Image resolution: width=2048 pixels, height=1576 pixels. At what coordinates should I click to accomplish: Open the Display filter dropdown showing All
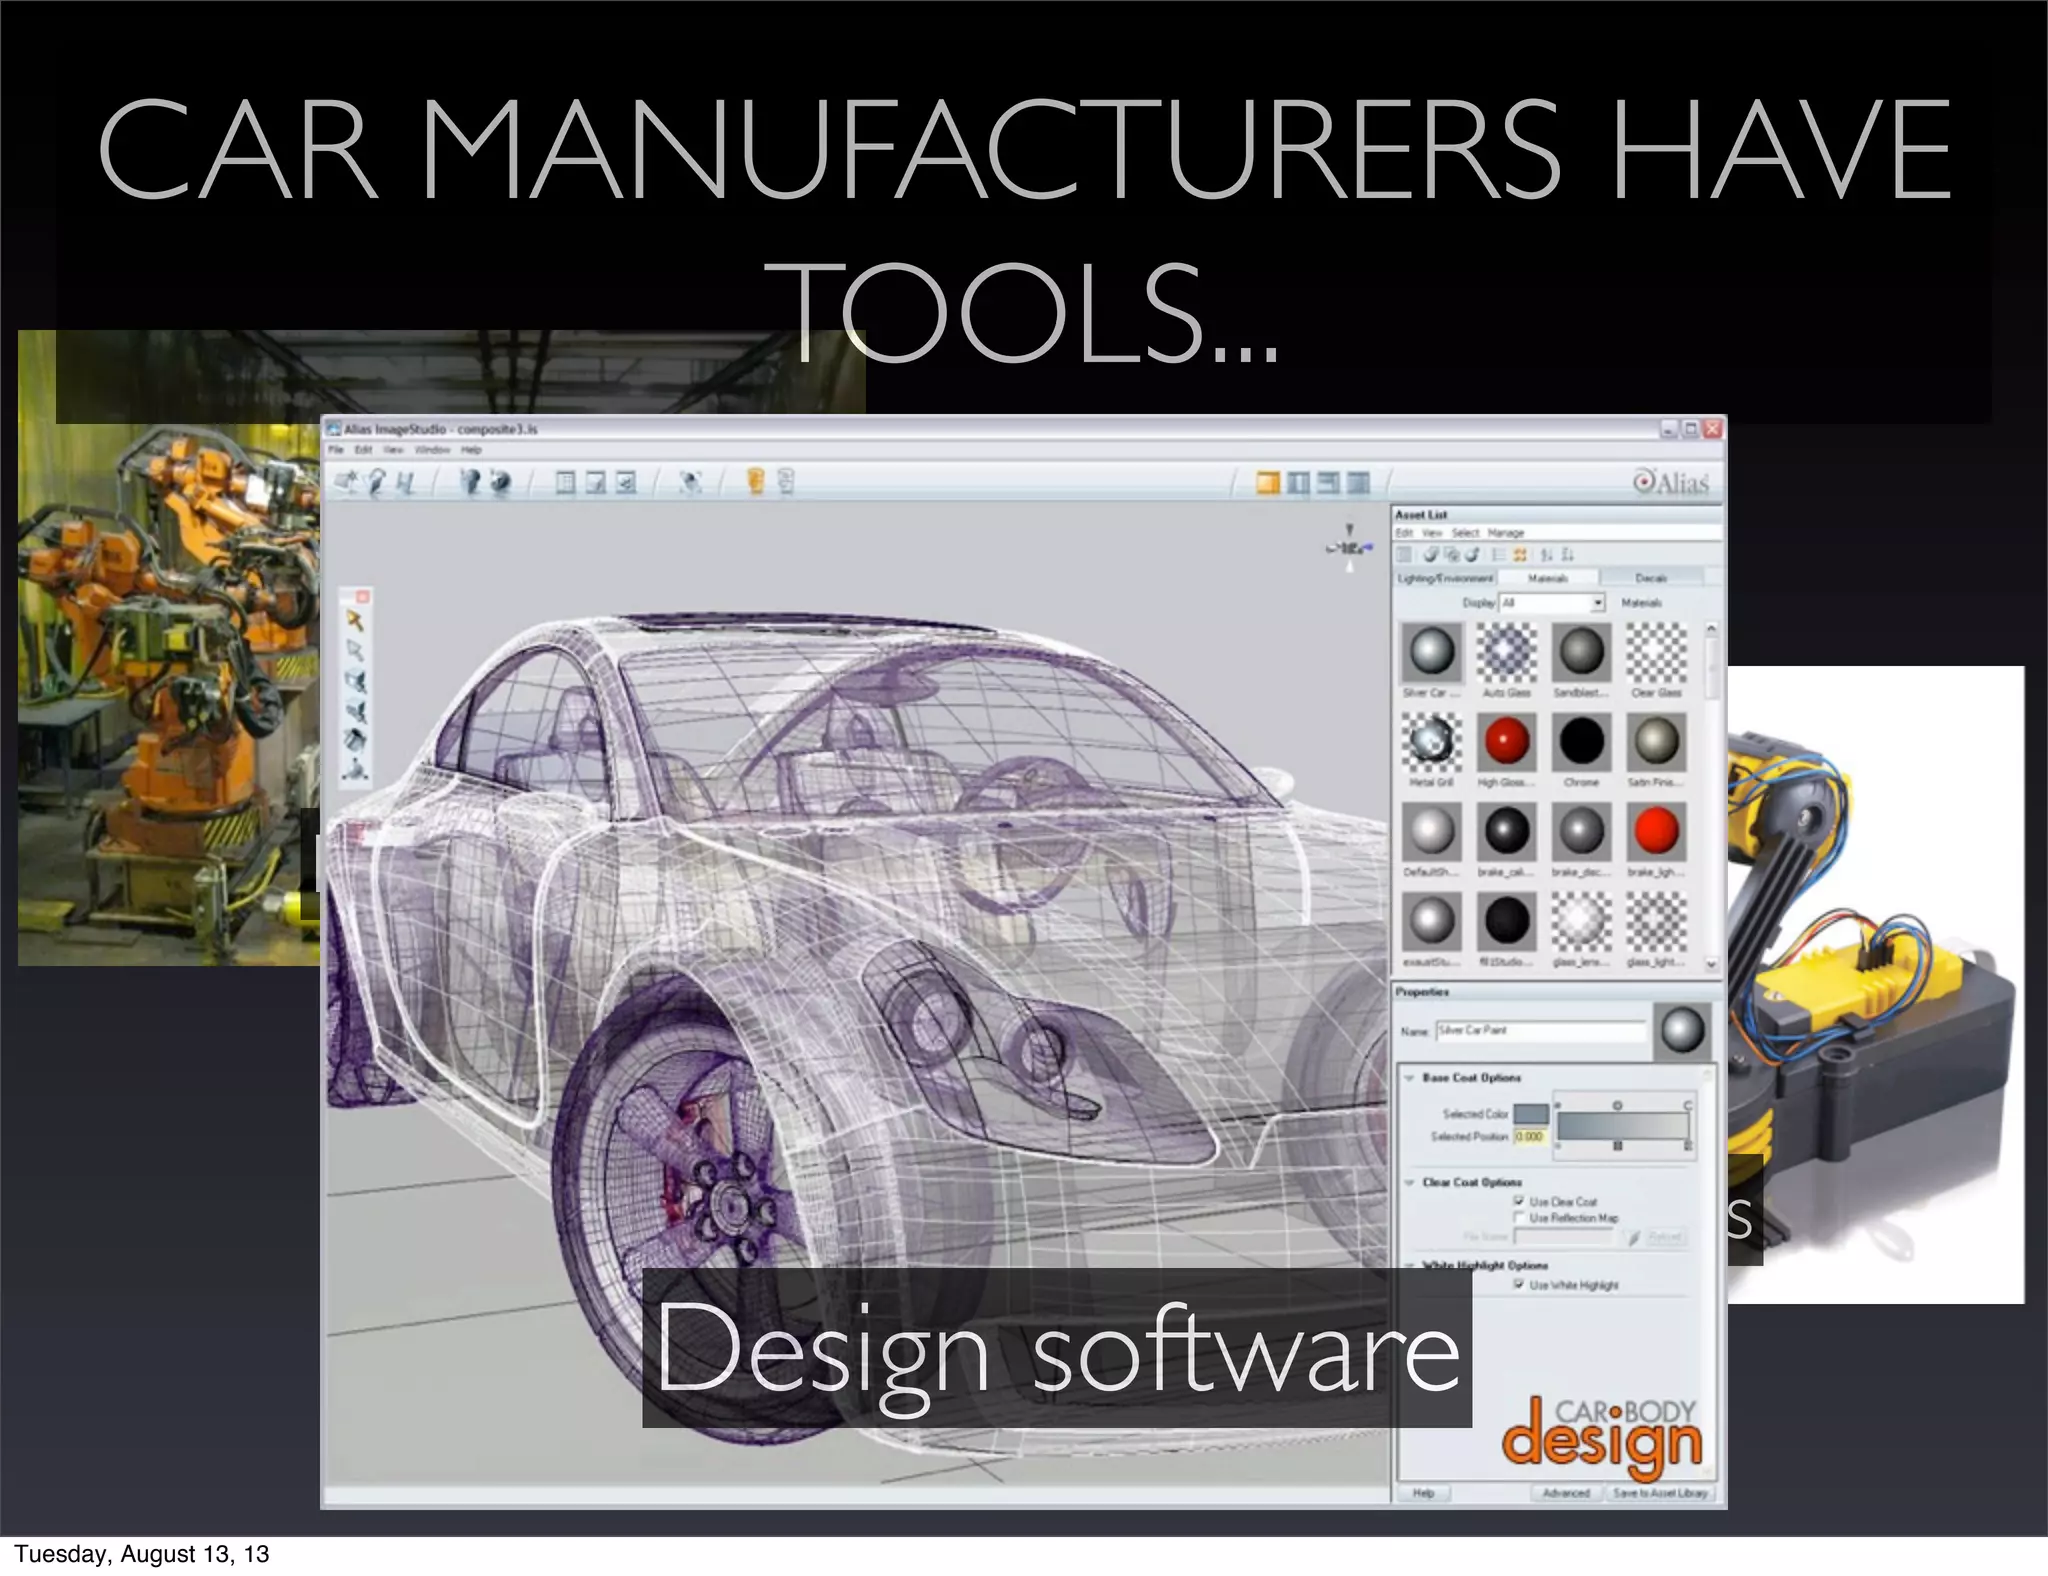coord(1551,603)
